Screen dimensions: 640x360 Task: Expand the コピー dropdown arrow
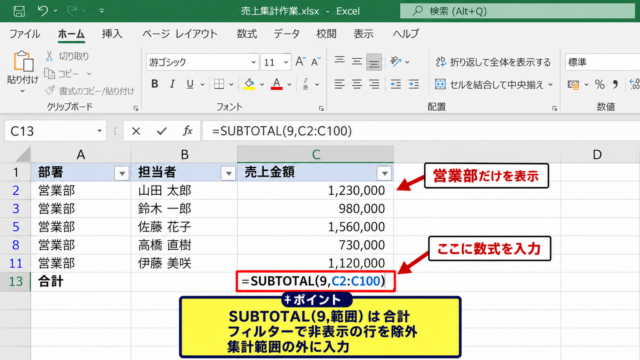point(89,74)
